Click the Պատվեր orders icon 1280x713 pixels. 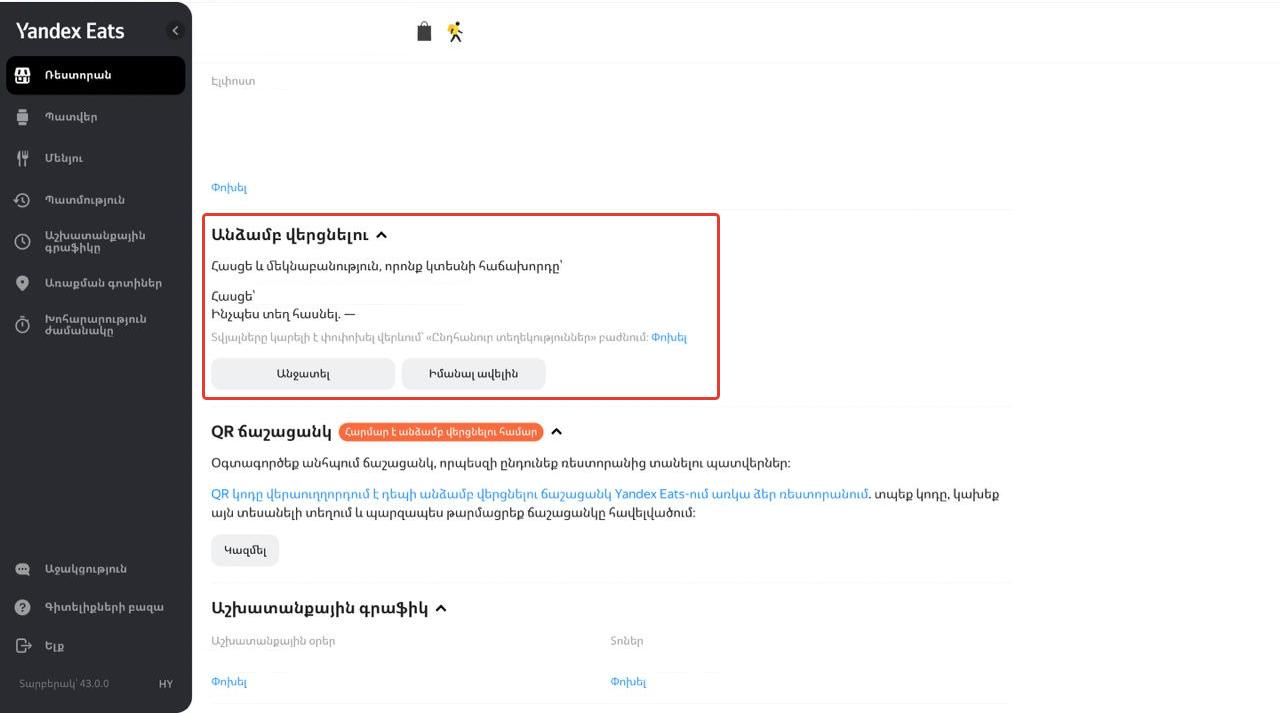pos(23,117)
